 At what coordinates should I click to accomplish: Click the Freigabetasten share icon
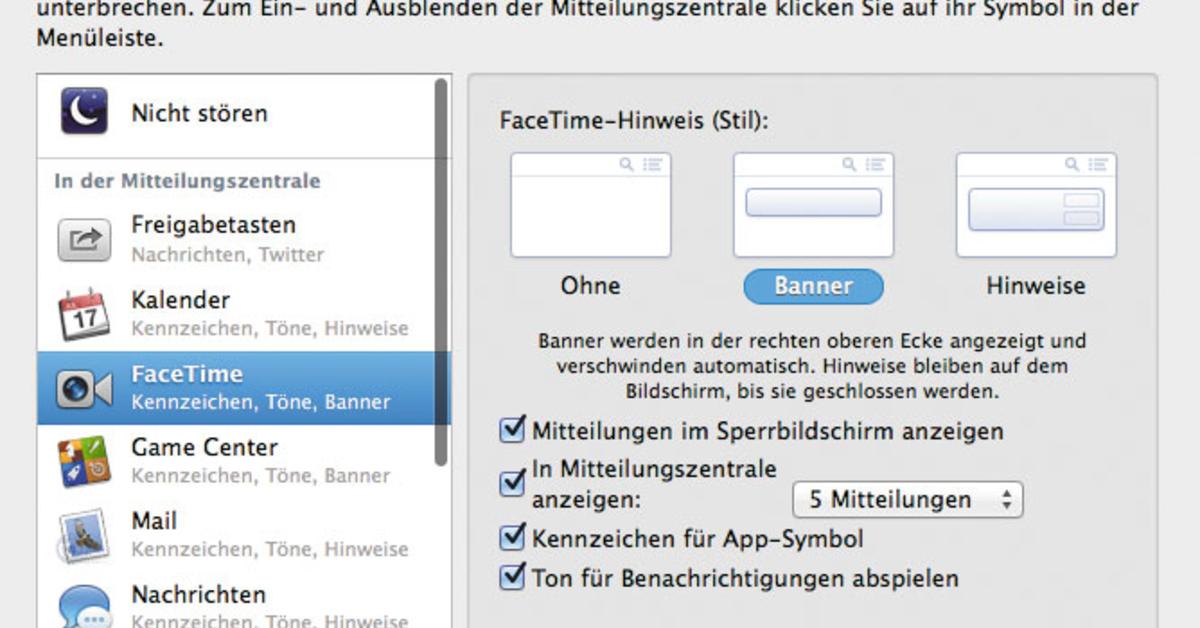click(x=84, y=240)
